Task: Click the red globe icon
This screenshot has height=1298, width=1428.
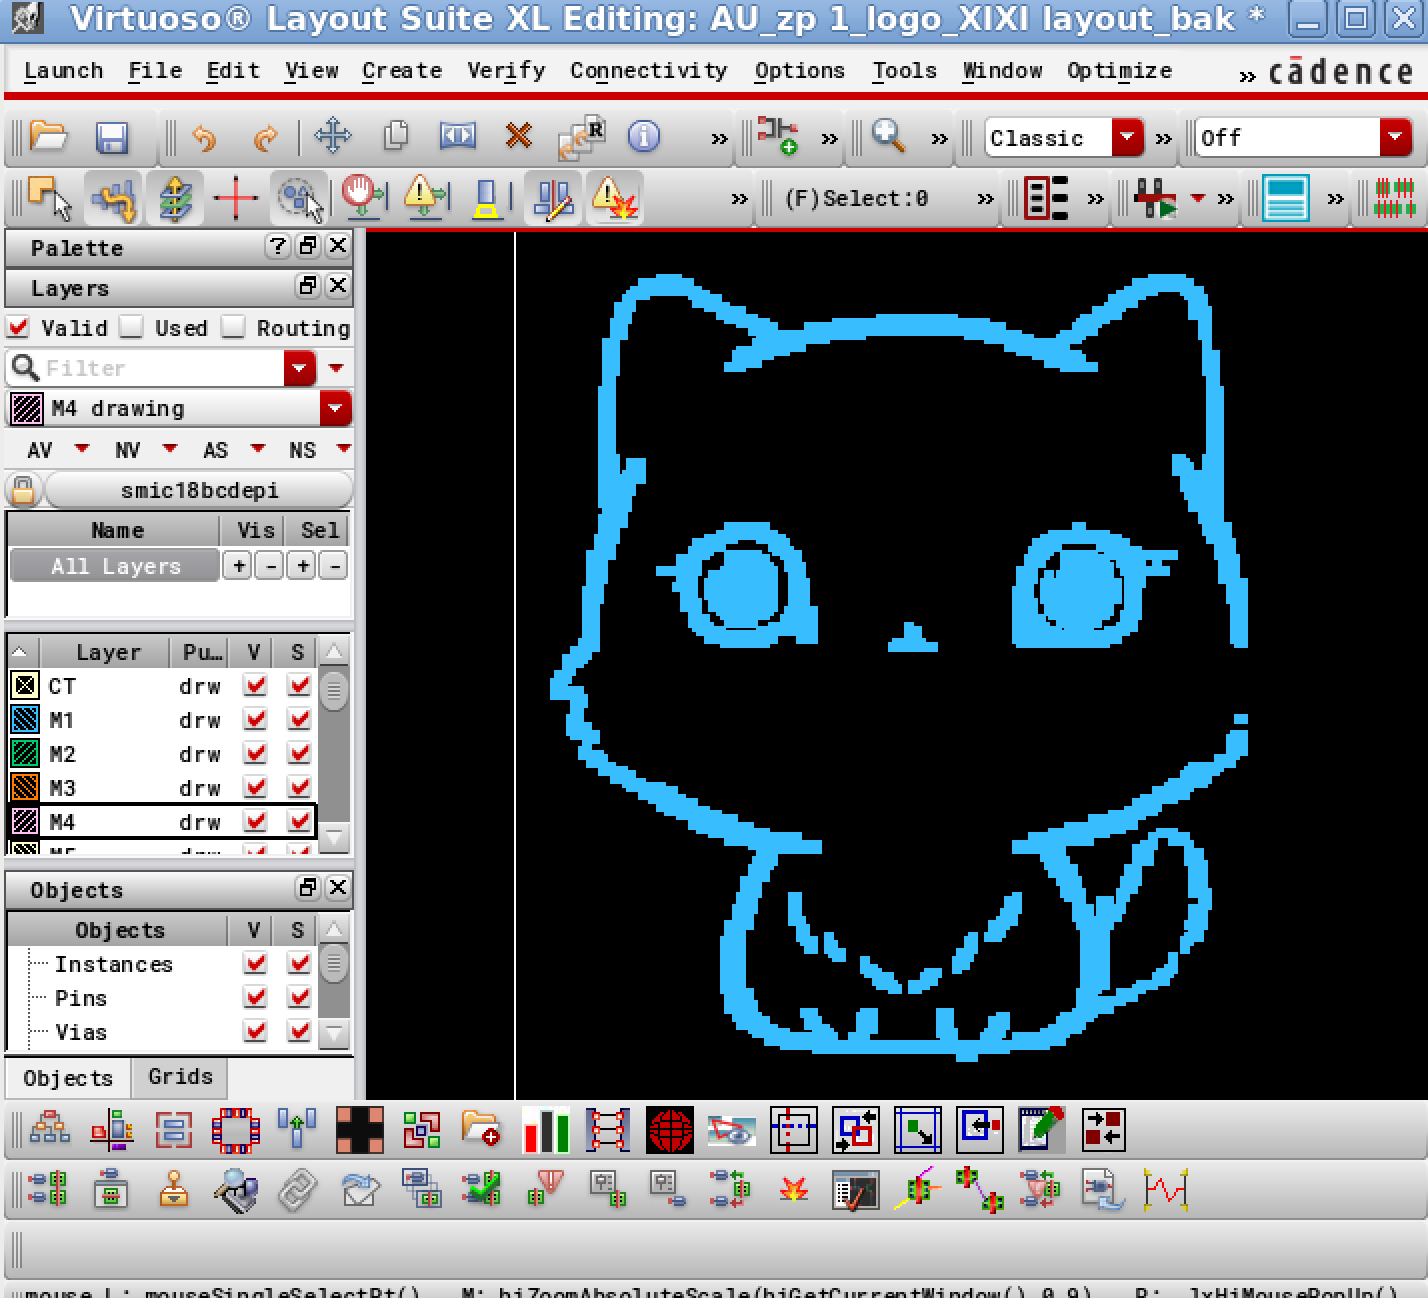Action: tap(670, 1131)
